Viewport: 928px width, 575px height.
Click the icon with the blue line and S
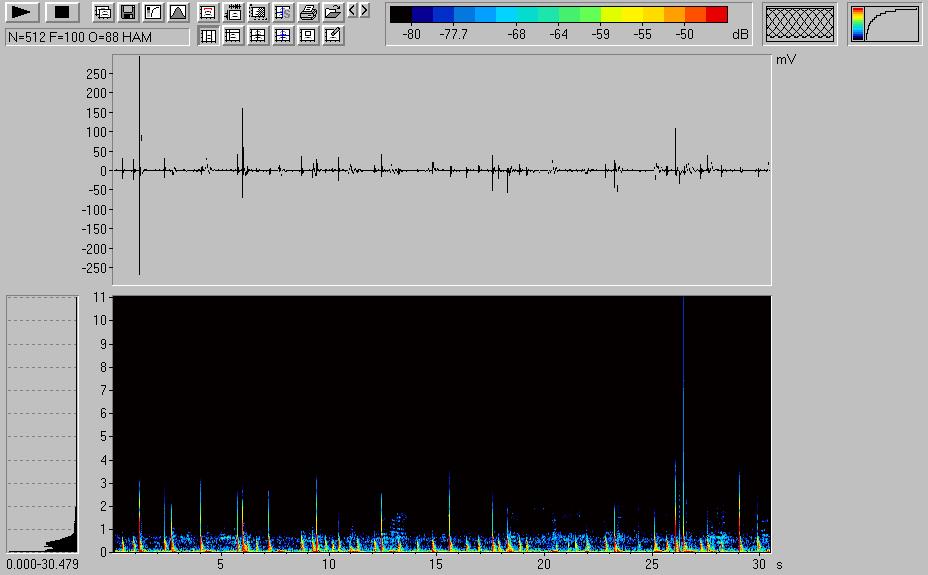coord(283,13)
